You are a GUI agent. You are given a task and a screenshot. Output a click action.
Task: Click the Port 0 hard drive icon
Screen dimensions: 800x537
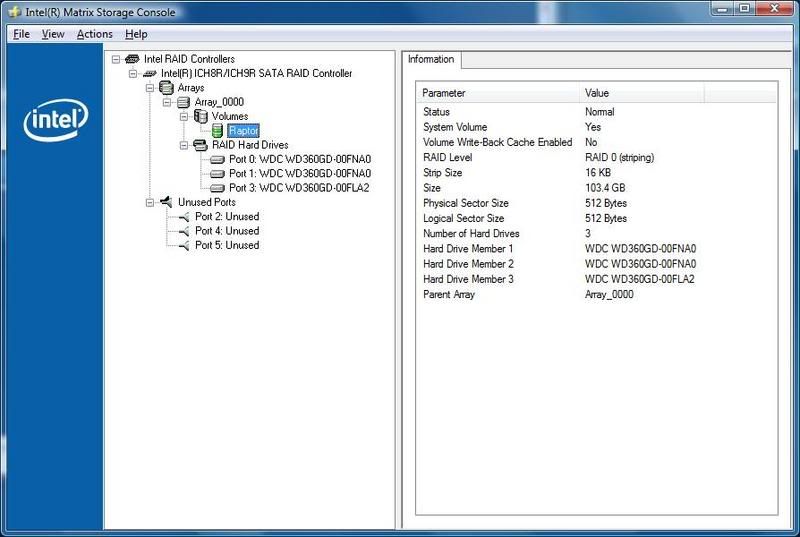point(217,160)
